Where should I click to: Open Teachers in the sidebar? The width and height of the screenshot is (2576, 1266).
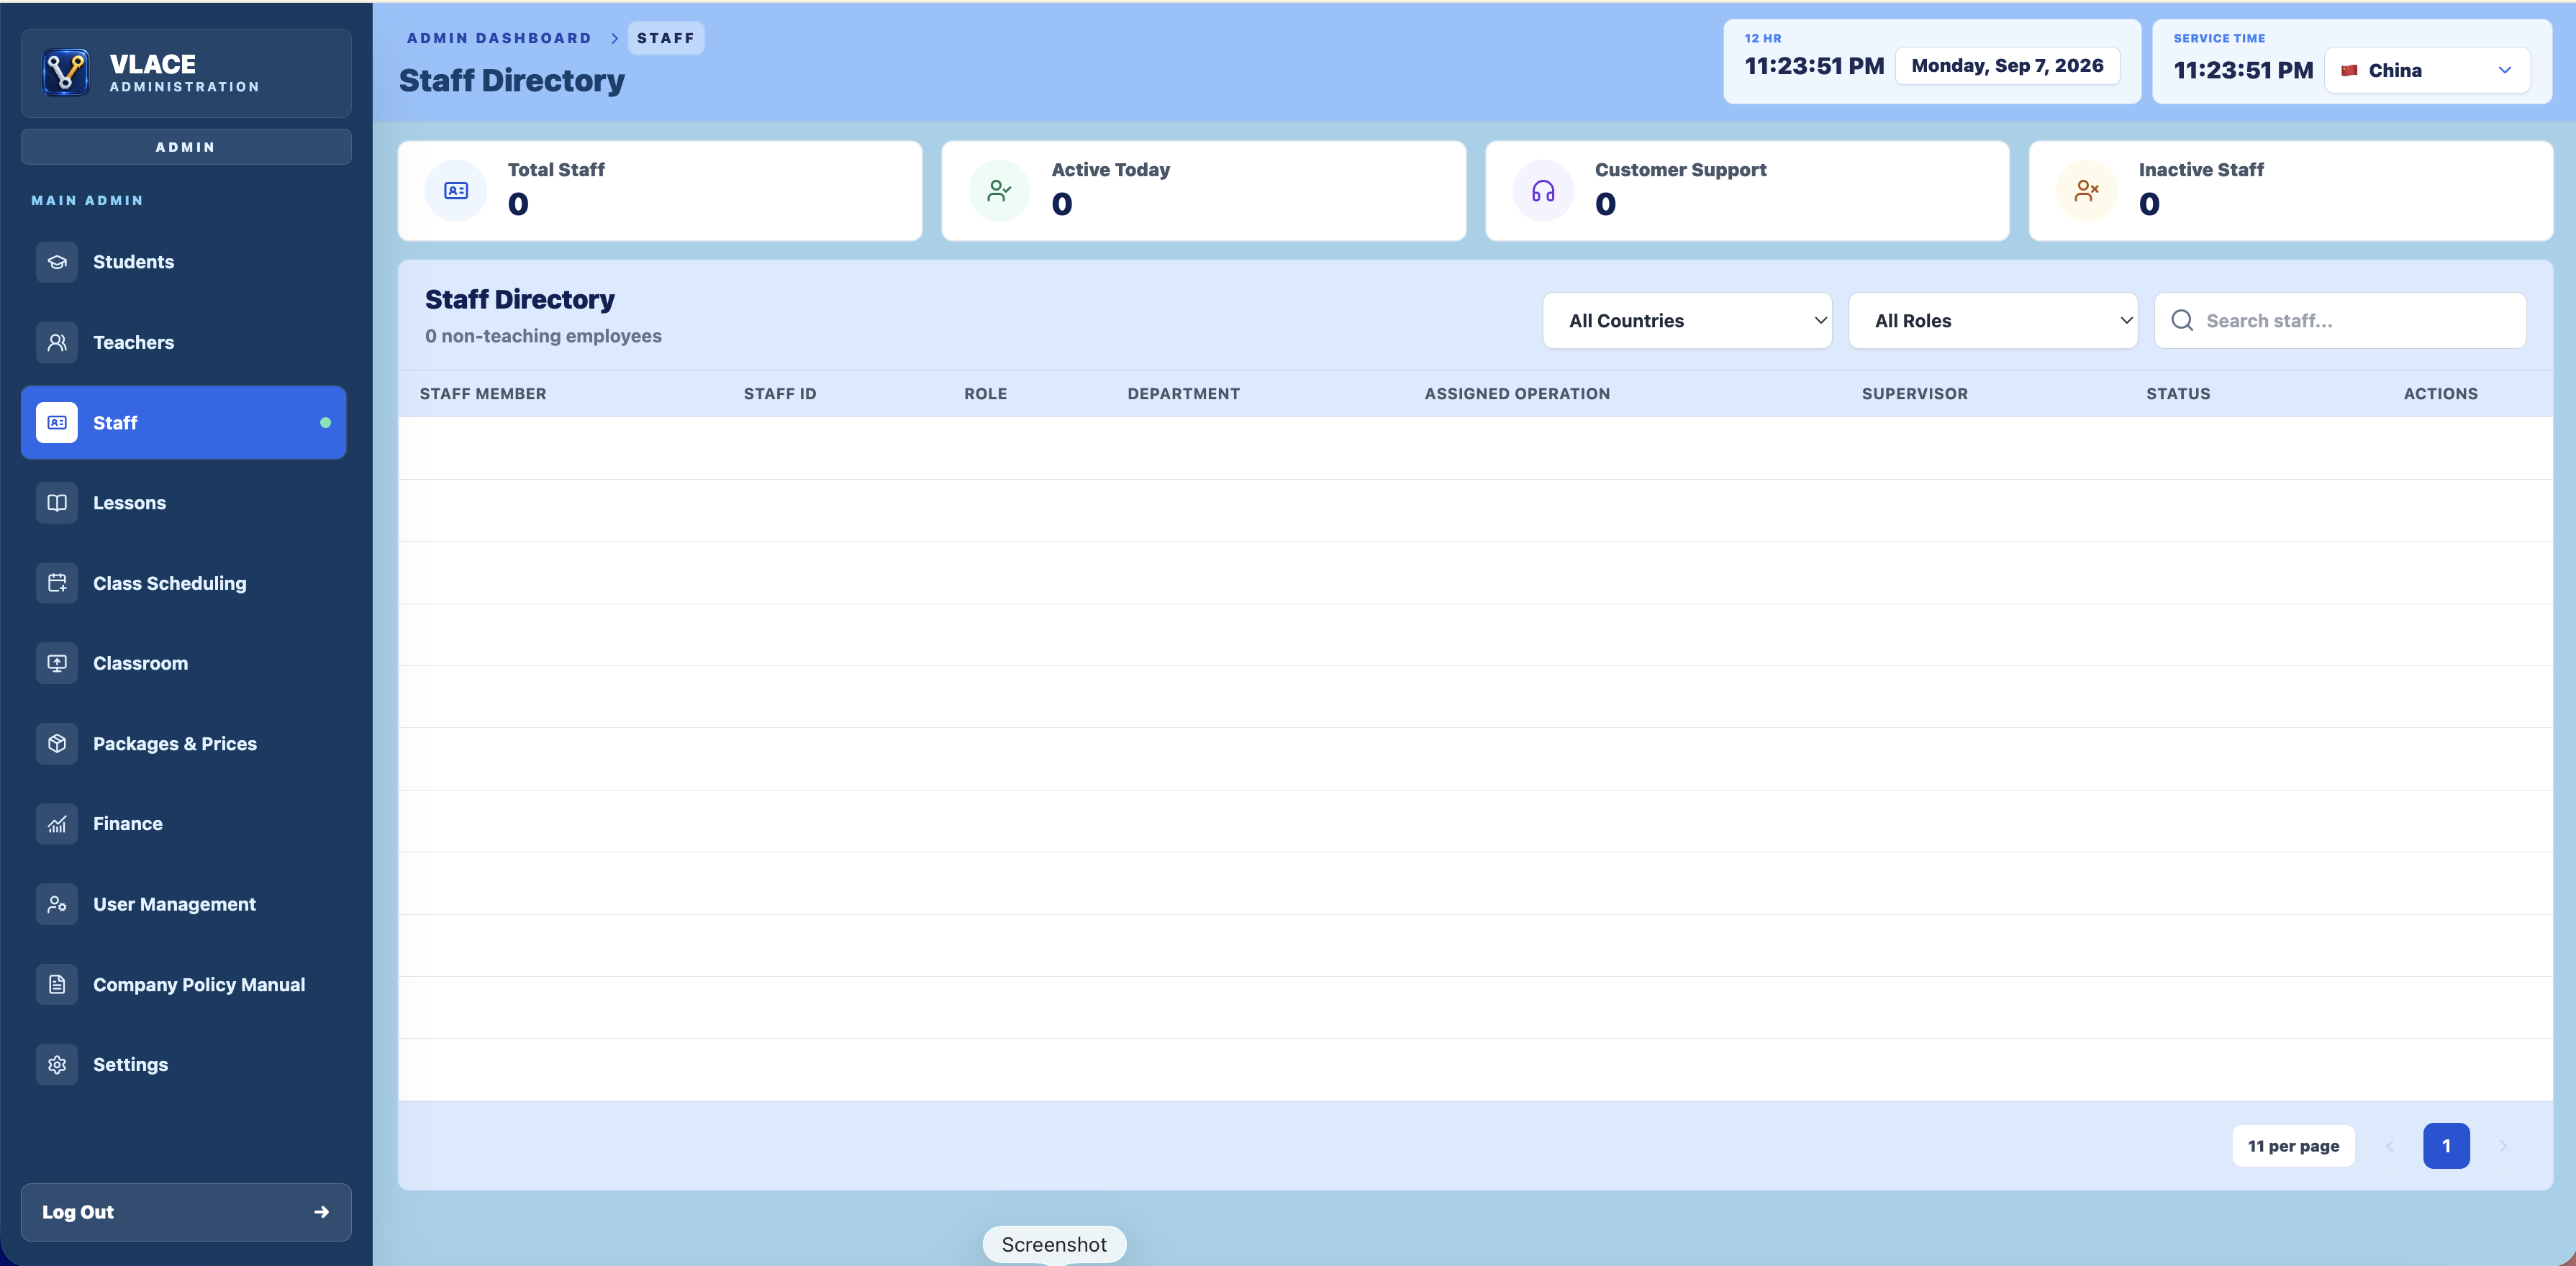[184, 342]
